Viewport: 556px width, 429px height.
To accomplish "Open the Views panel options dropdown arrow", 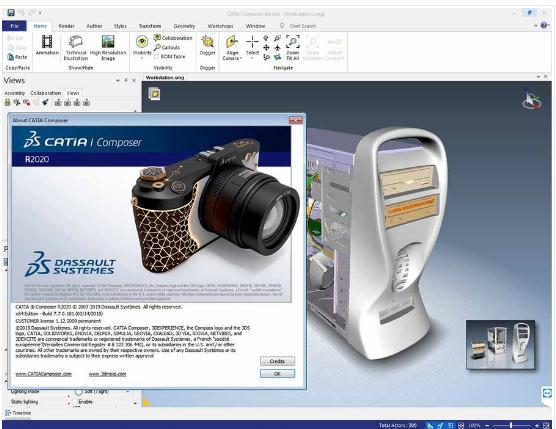I will (118, 80).
